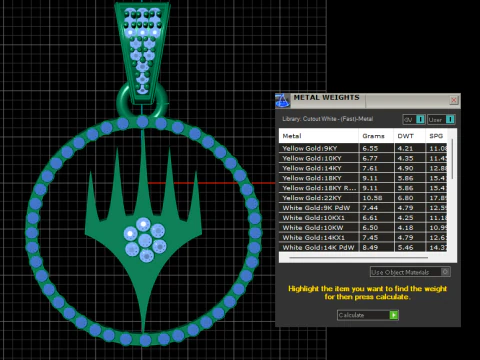This screenshot has width=480, height=360.
Task: Click the SPG column header
Action: pyautogui.click(x=436, y=136)
